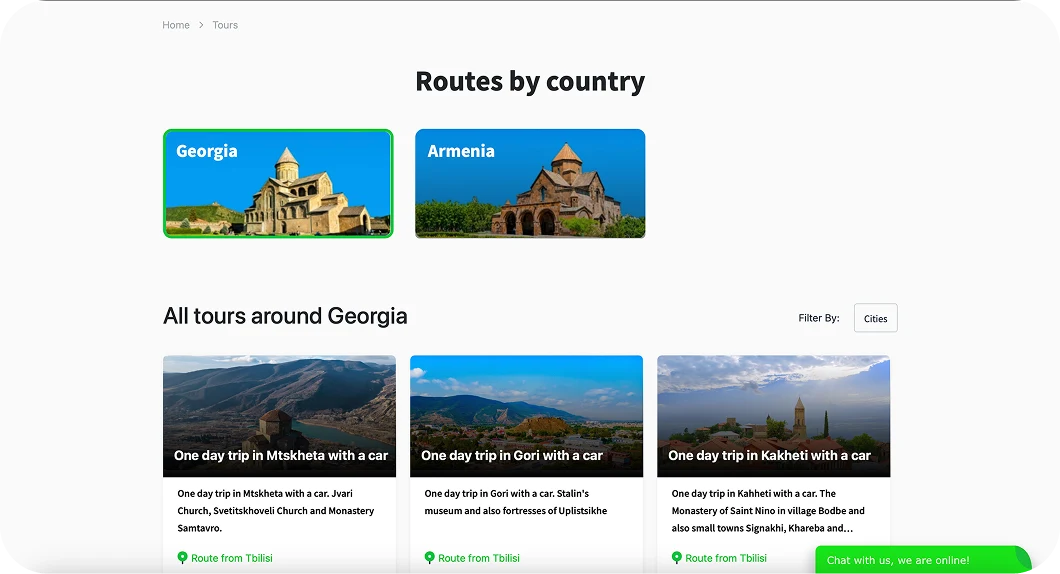This screenshot has width=1060, height=574.
Task: Click the location pin icon on Kakheti card
Action: click(676, 558)
